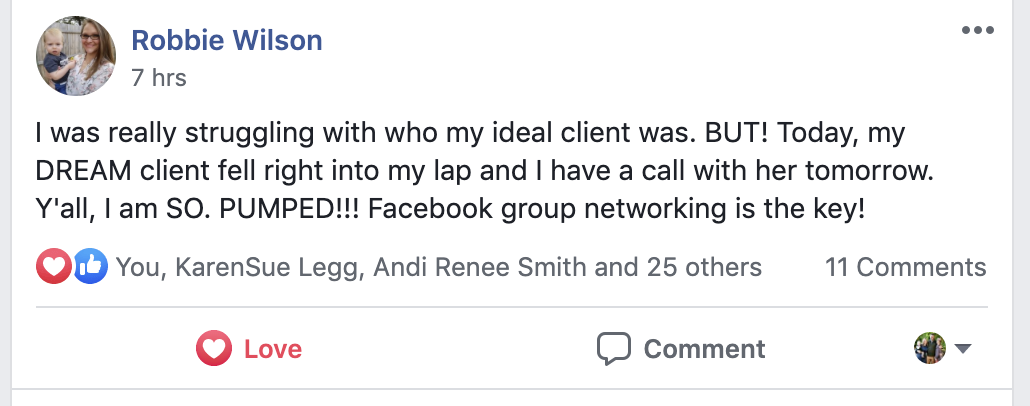
Task: Click the "Y'all, I am SO. PUMPED!!!" text
Action: pos(207,211)
